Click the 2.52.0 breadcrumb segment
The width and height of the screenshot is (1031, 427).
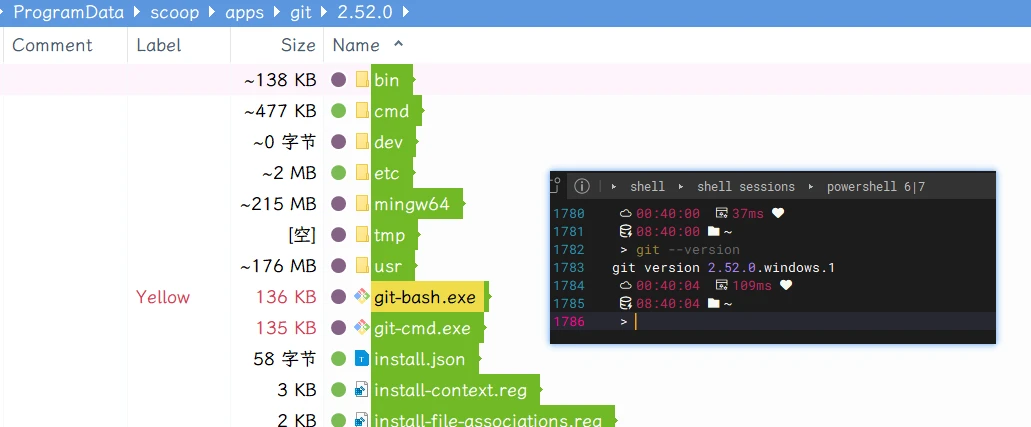[x=365, y=13]
